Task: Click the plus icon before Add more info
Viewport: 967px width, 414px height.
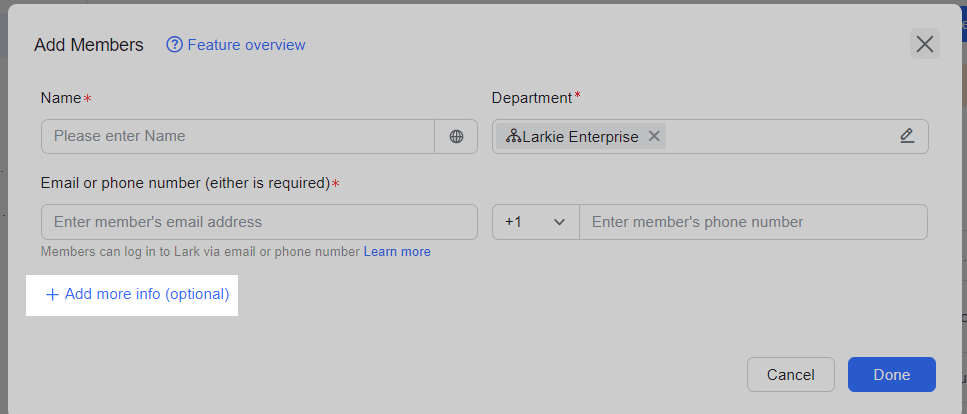Action: [52, 295]
